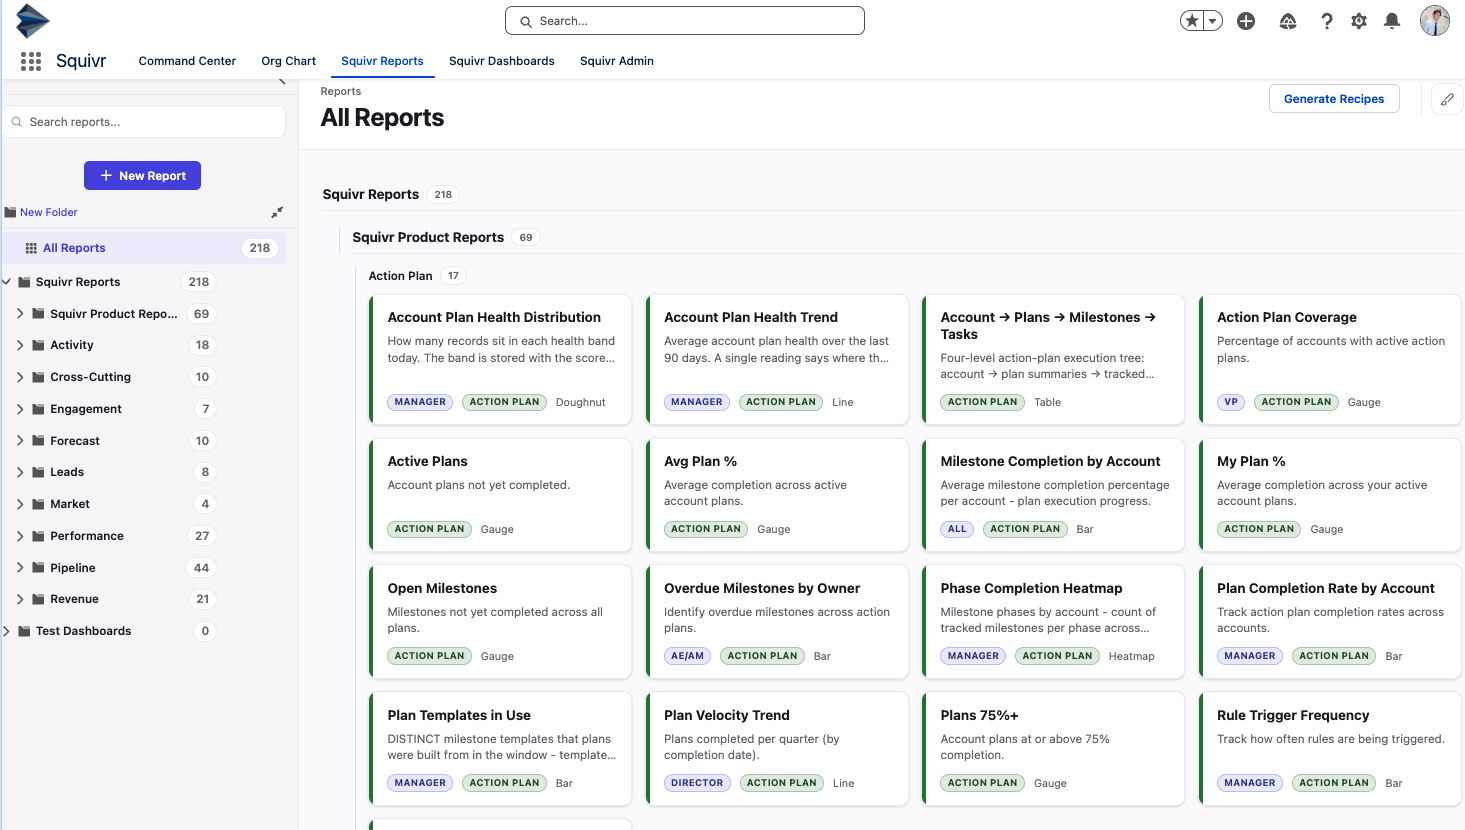The width and height of the screenshot is (1465, 830).
Task: Expand the Cross-Cutting folder
Action: (20, 377)
